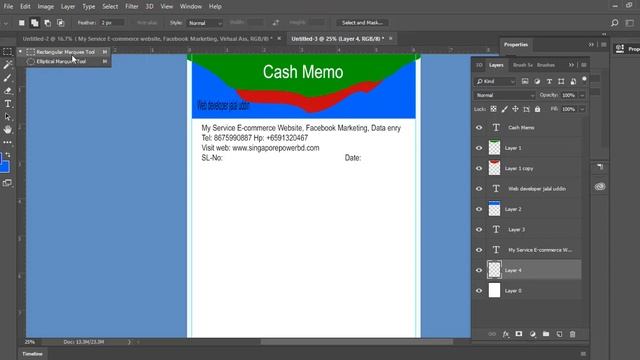640x360 pixels.
Task: Open the layer Kind filter dropdown
Action: (x=495, y=81)
